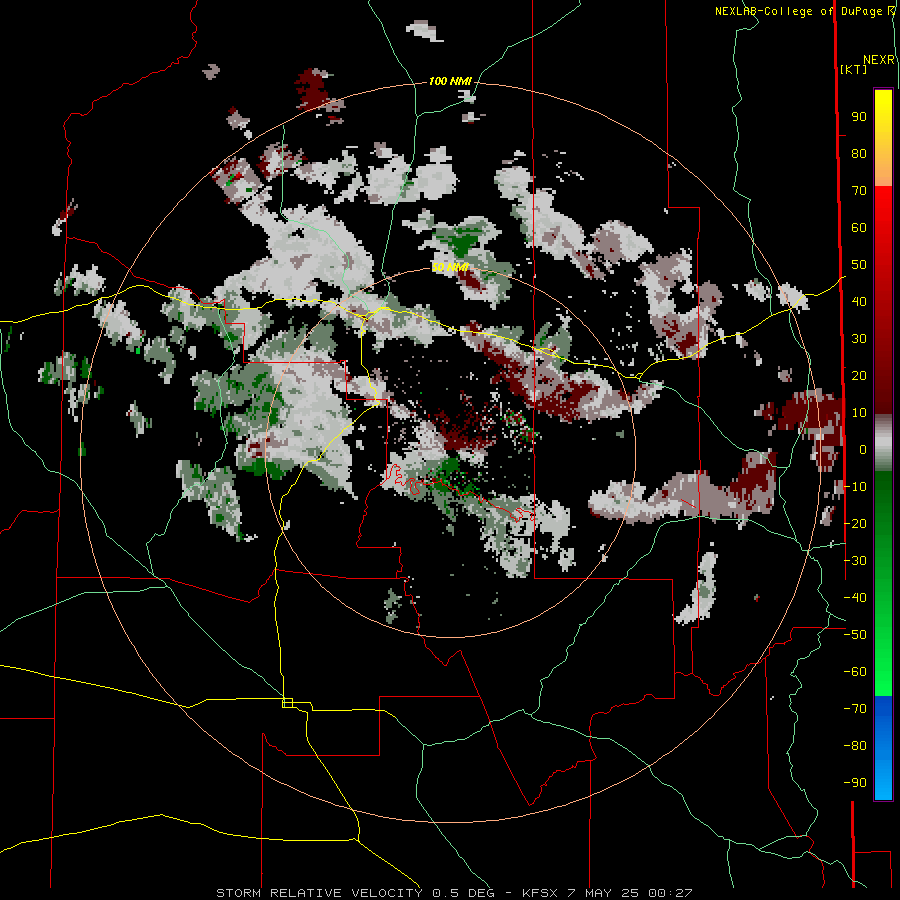
Task: Click the [KT] units label
Action: (853, 69)
